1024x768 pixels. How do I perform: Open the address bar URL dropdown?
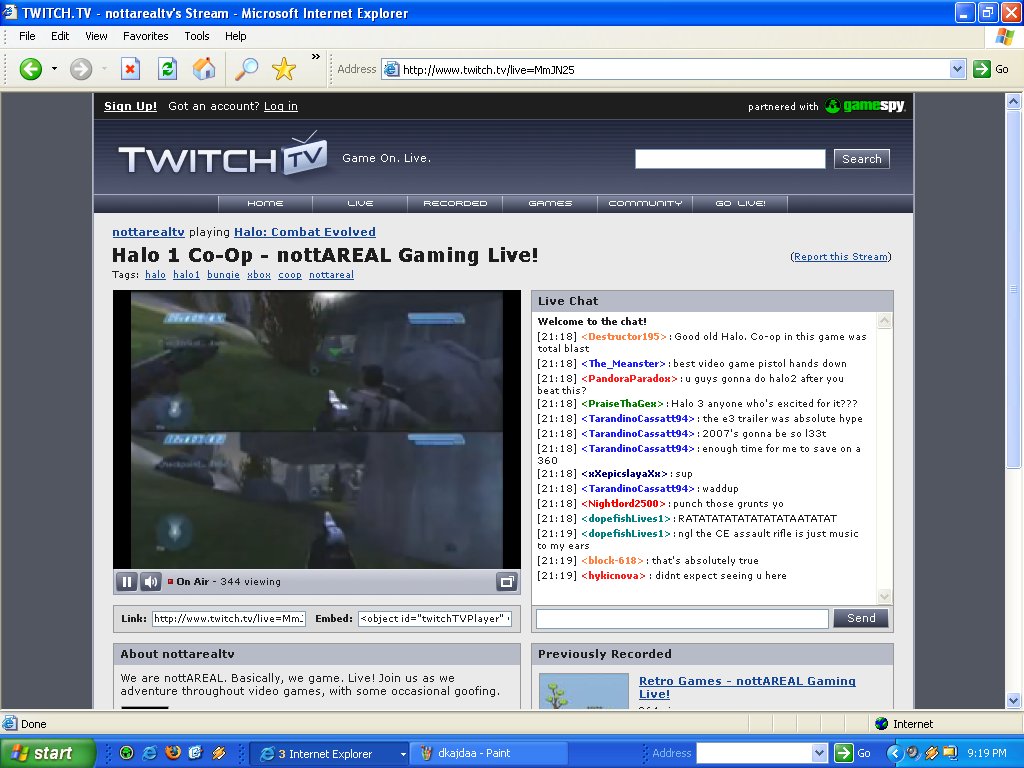tap(958, 69)
